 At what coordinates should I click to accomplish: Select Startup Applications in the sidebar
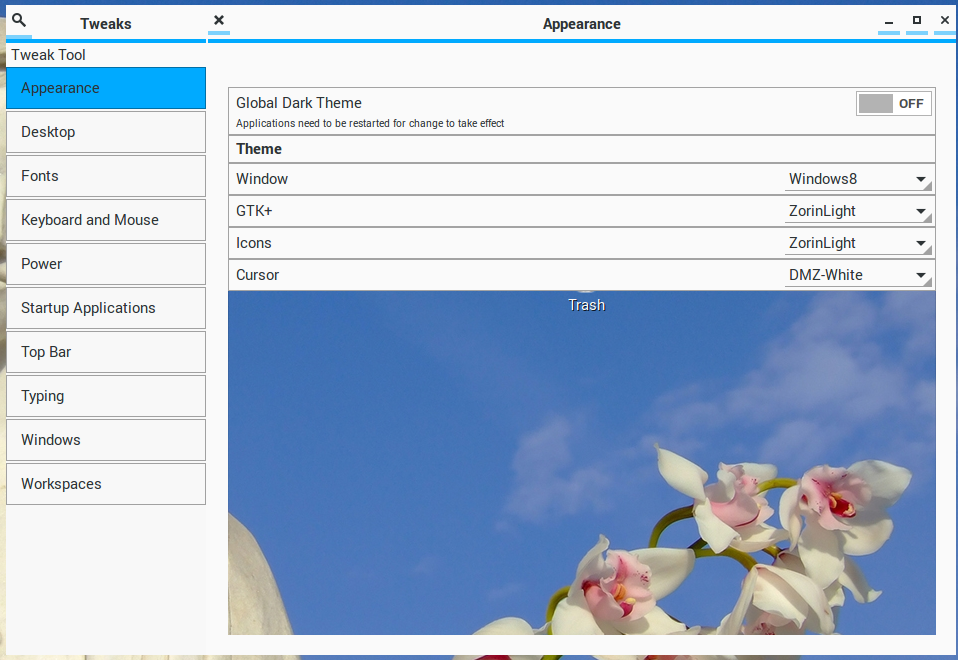pyautogui.click(x=106, y=309)
